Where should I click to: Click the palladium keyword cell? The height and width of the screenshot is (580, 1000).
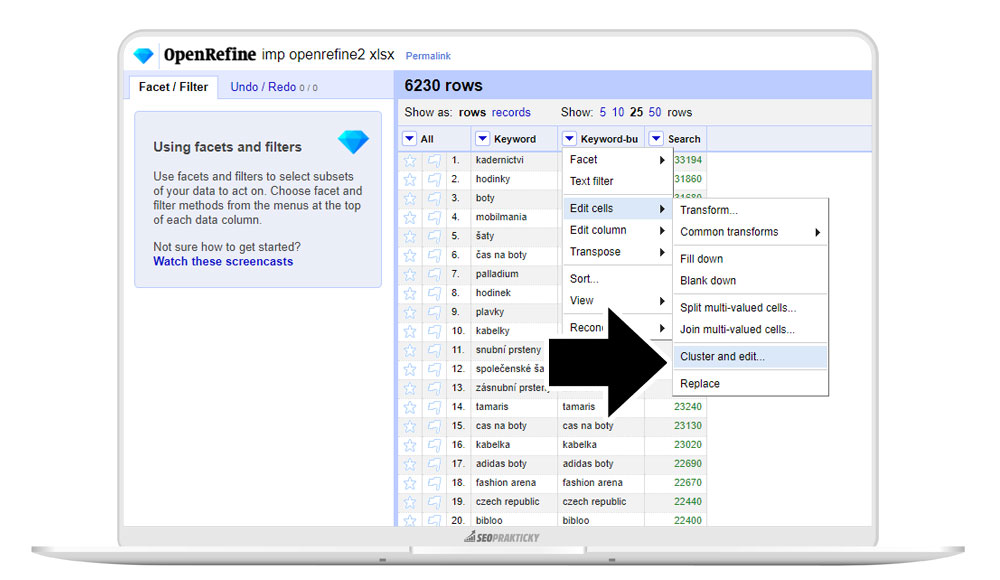click(497, 274)
